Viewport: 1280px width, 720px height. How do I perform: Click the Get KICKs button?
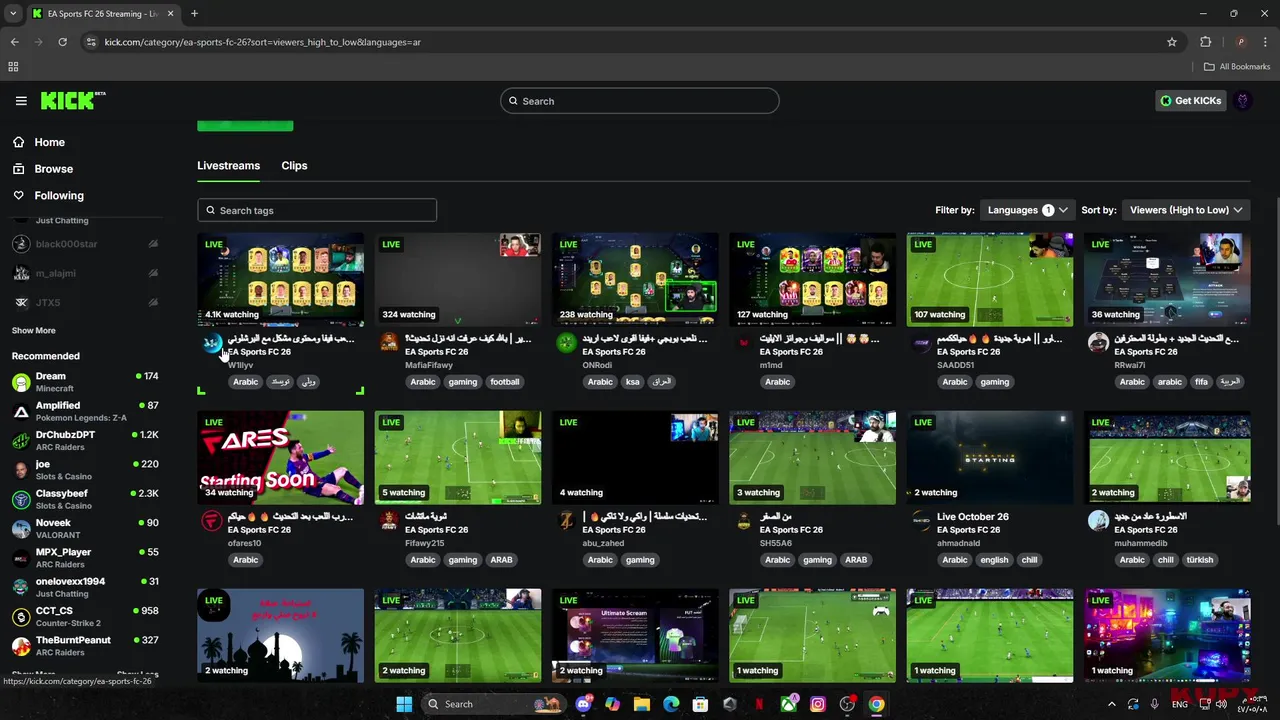[1190, 101]
